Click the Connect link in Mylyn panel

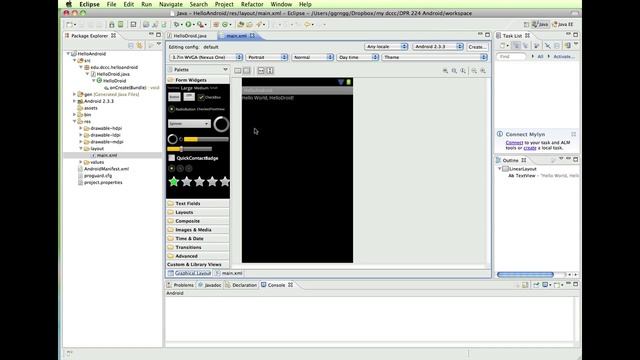(x=514, y=142)
